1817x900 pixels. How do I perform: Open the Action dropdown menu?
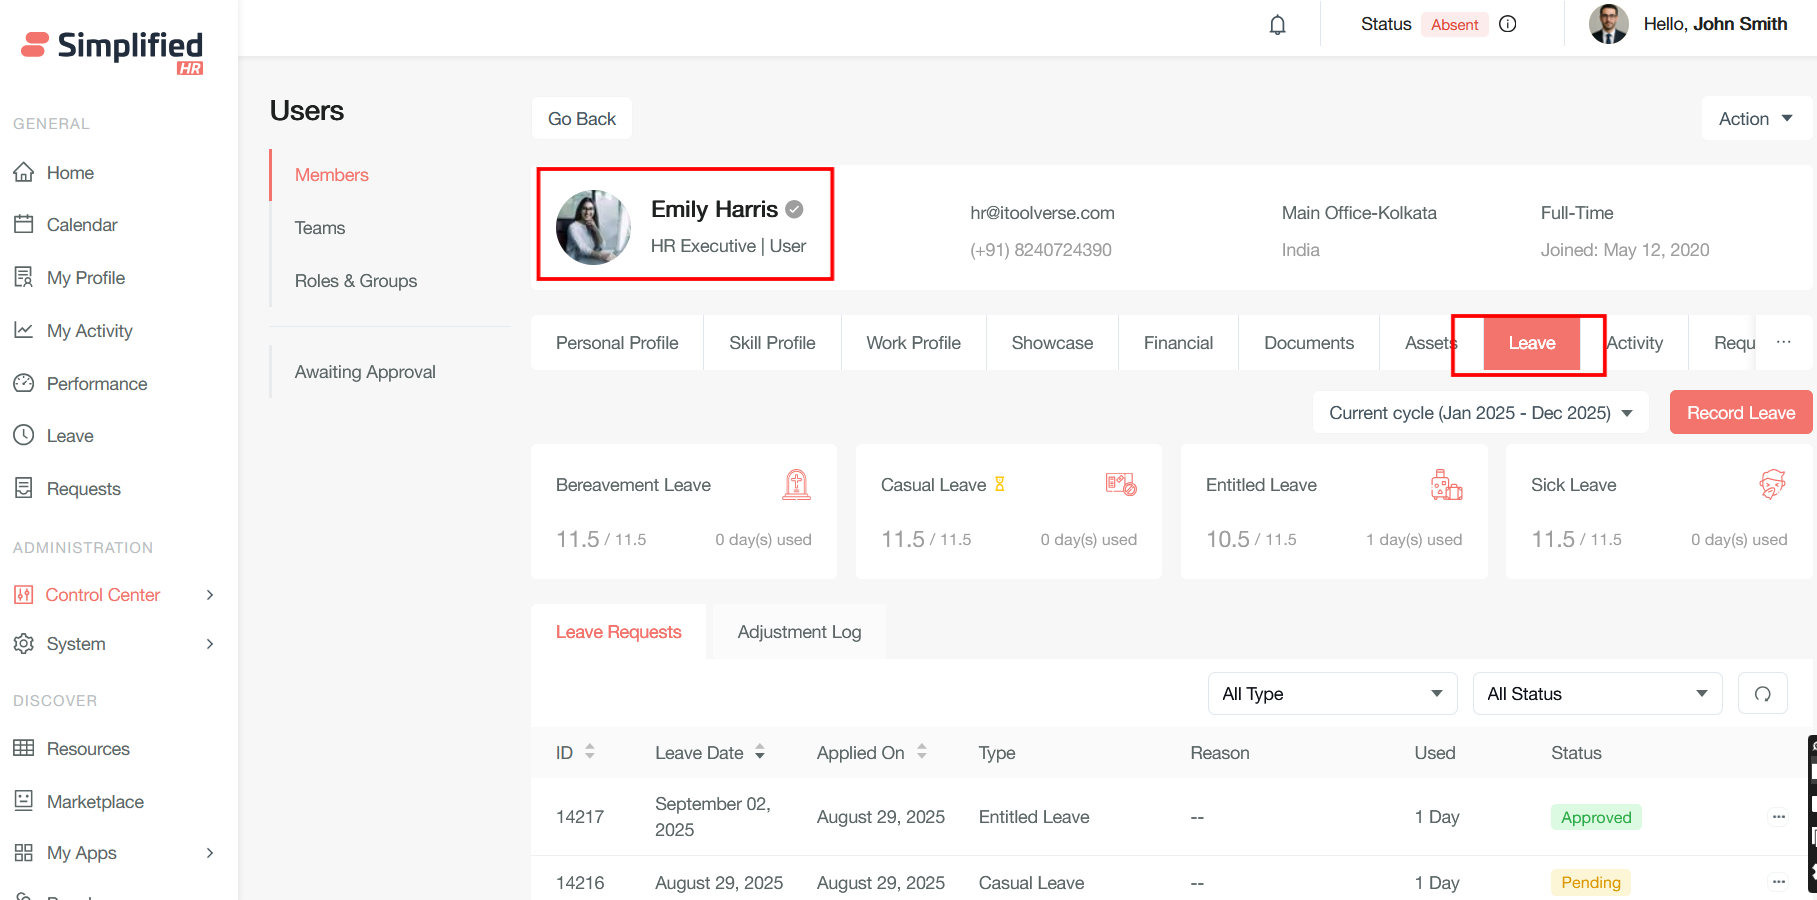[x=1755, y=119]
